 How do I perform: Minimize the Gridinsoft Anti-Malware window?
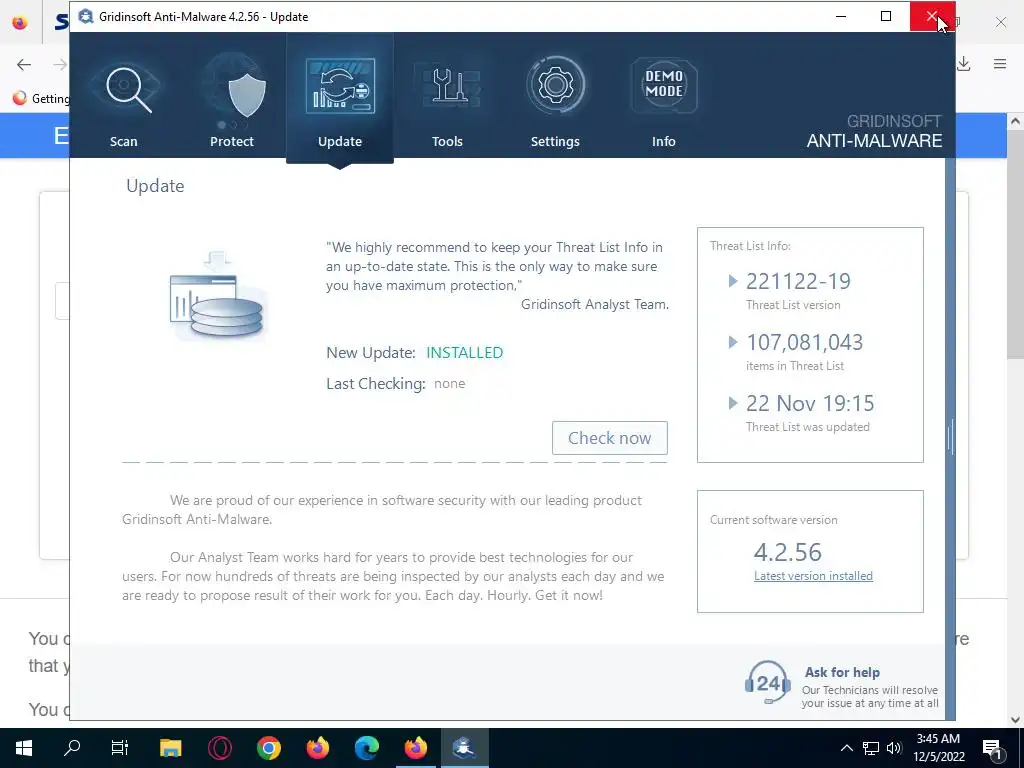coord(841,16)
